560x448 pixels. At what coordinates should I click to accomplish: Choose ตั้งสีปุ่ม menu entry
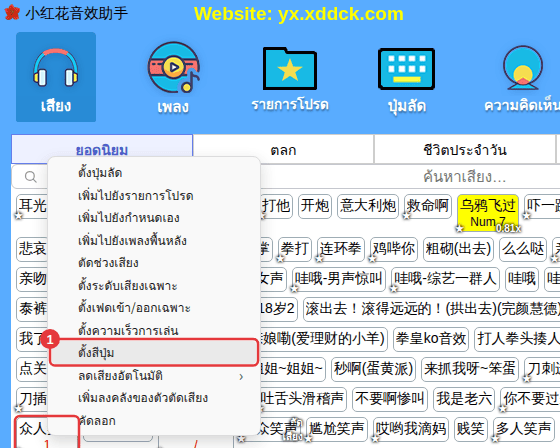(x=154, y=353)
